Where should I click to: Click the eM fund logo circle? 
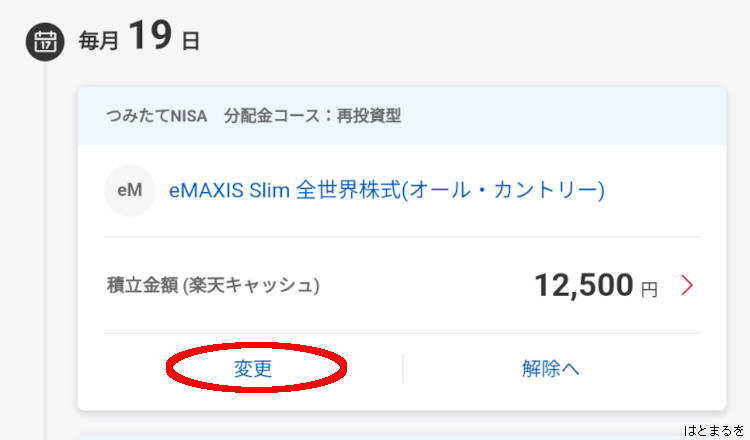130,190
